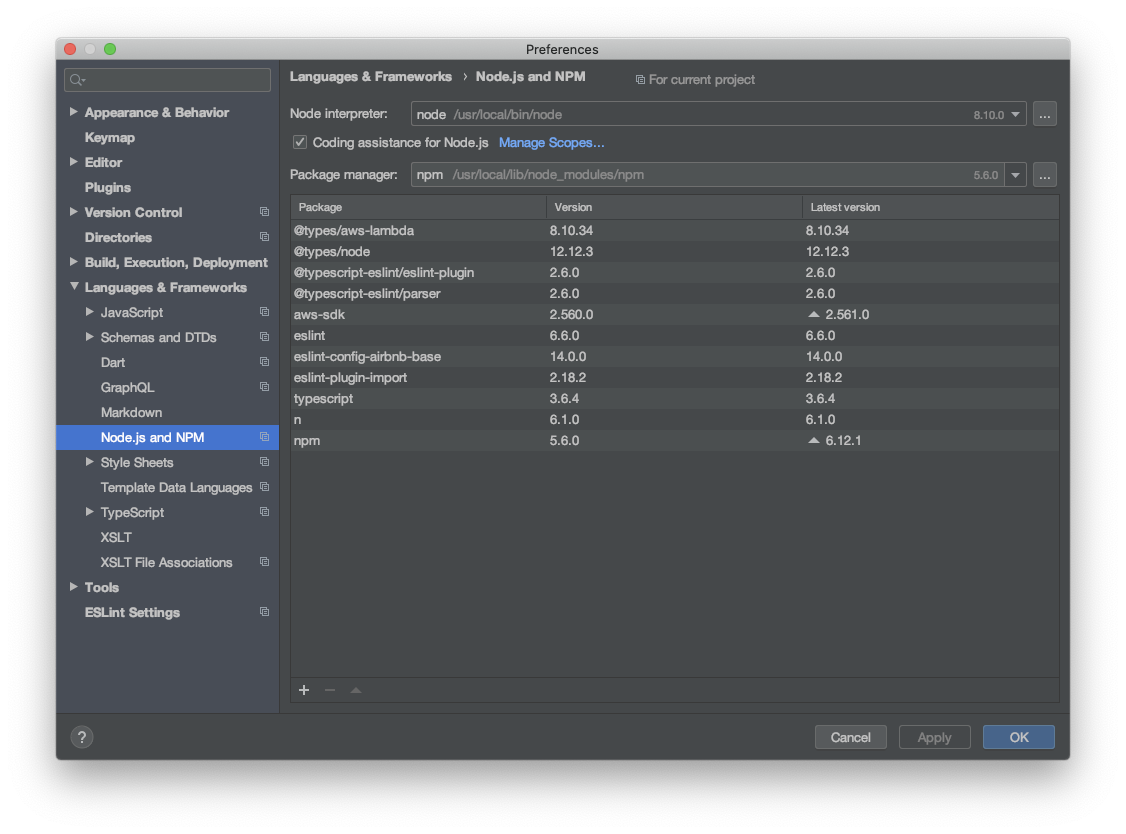Browse for package manager with ellipsis button
This screenshot has width=1126, height=834.
1044,175
